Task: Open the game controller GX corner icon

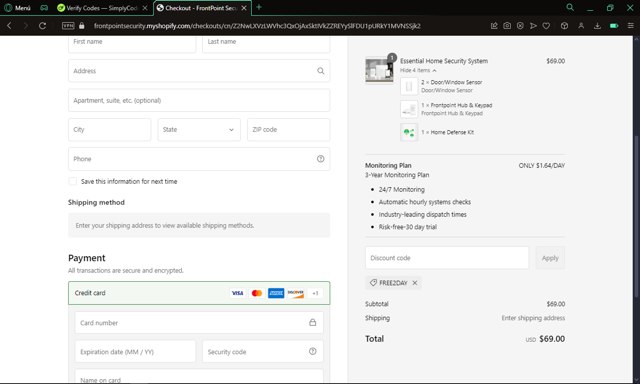Action: tap(44, 8)
